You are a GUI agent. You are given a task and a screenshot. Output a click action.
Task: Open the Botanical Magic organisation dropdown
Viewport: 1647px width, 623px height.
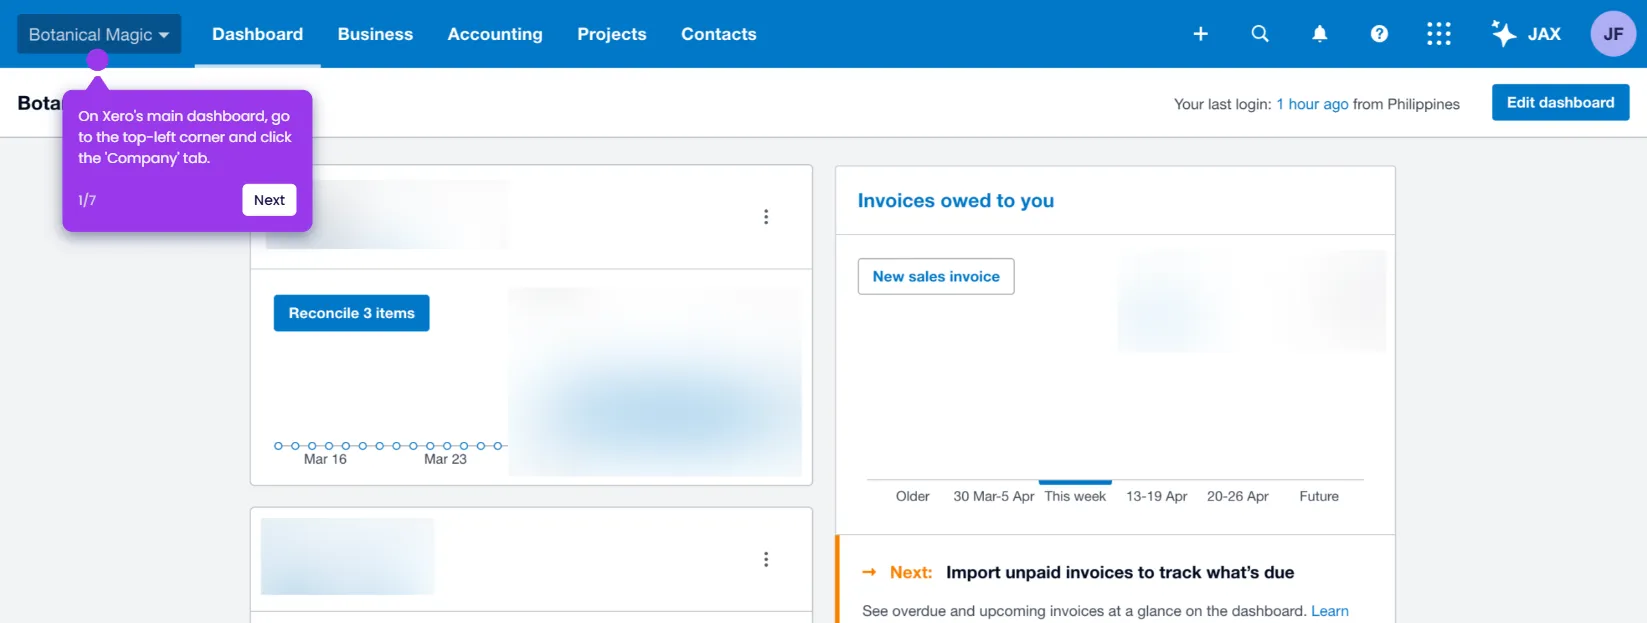point(99,34)
